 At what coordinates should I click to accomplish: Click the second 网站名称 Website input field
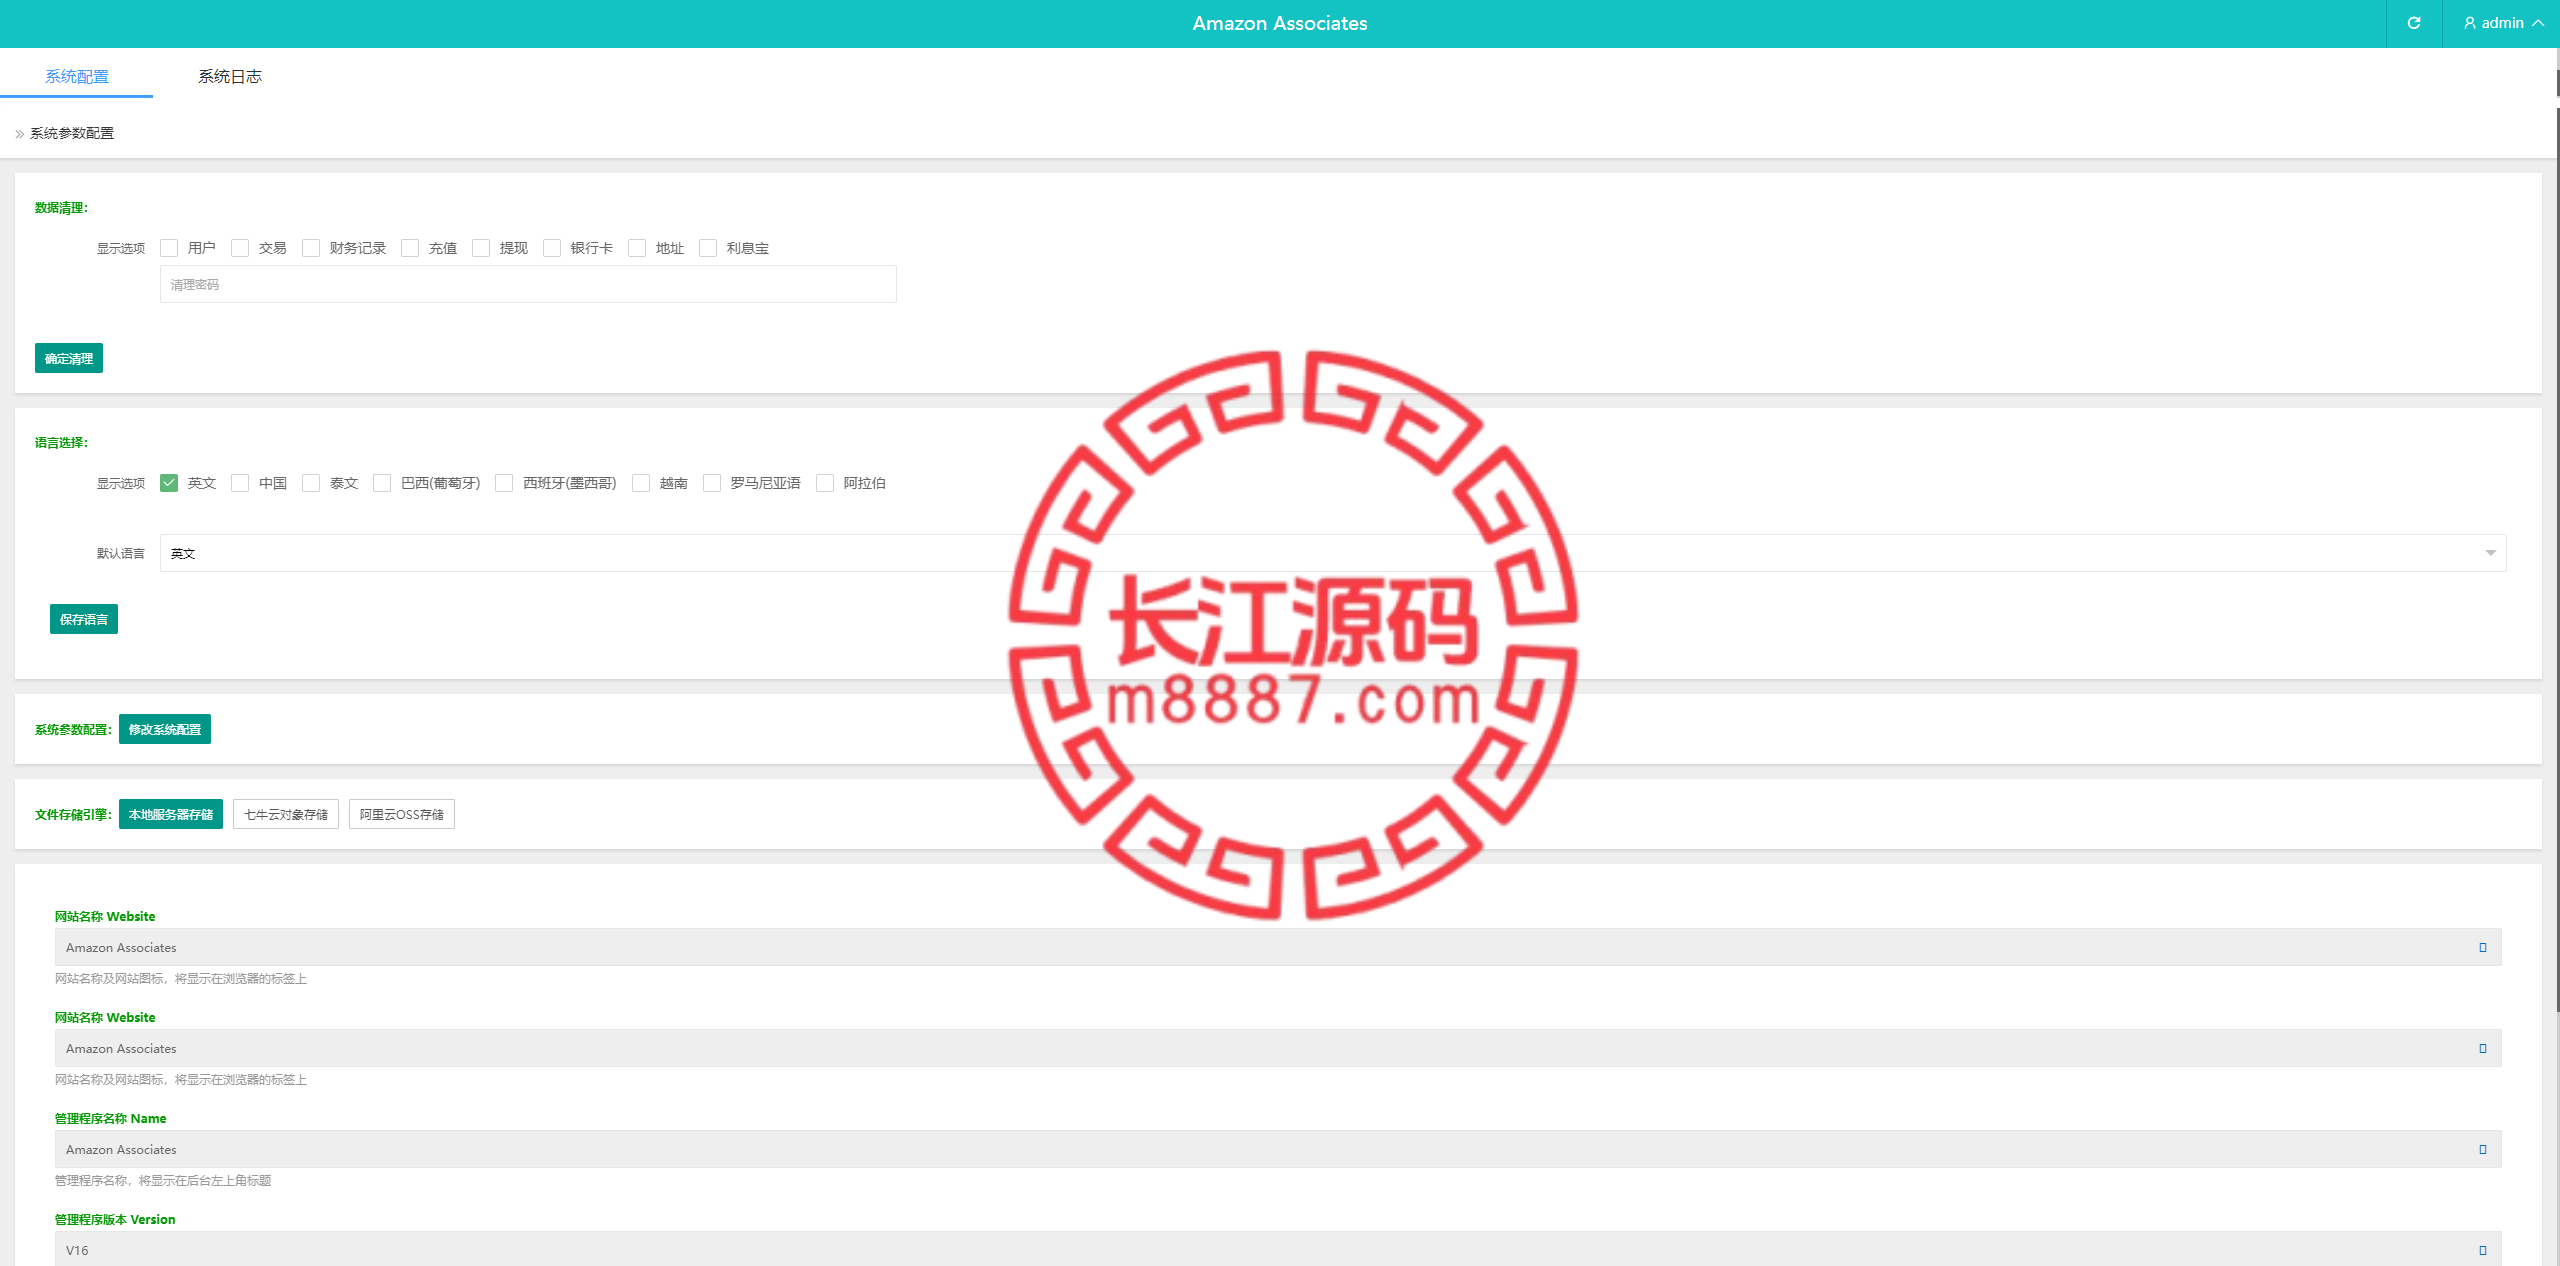1278,1048
